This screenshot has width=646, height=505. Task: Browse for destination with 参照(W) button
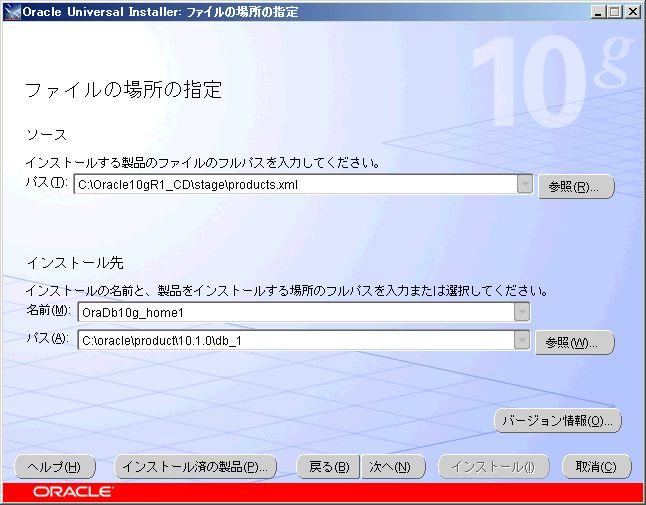[x=574, y=342]
